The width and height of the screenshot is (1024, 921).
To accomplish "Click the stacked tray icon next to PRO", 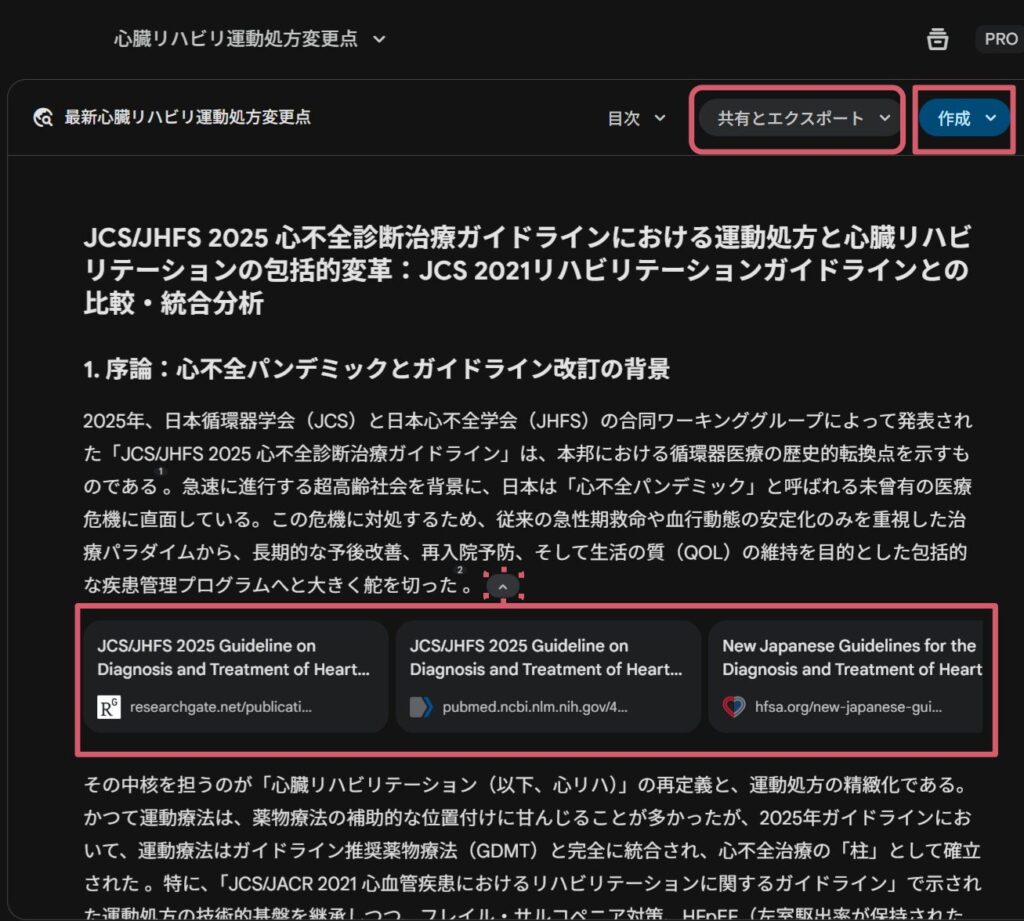I will 937,39.
